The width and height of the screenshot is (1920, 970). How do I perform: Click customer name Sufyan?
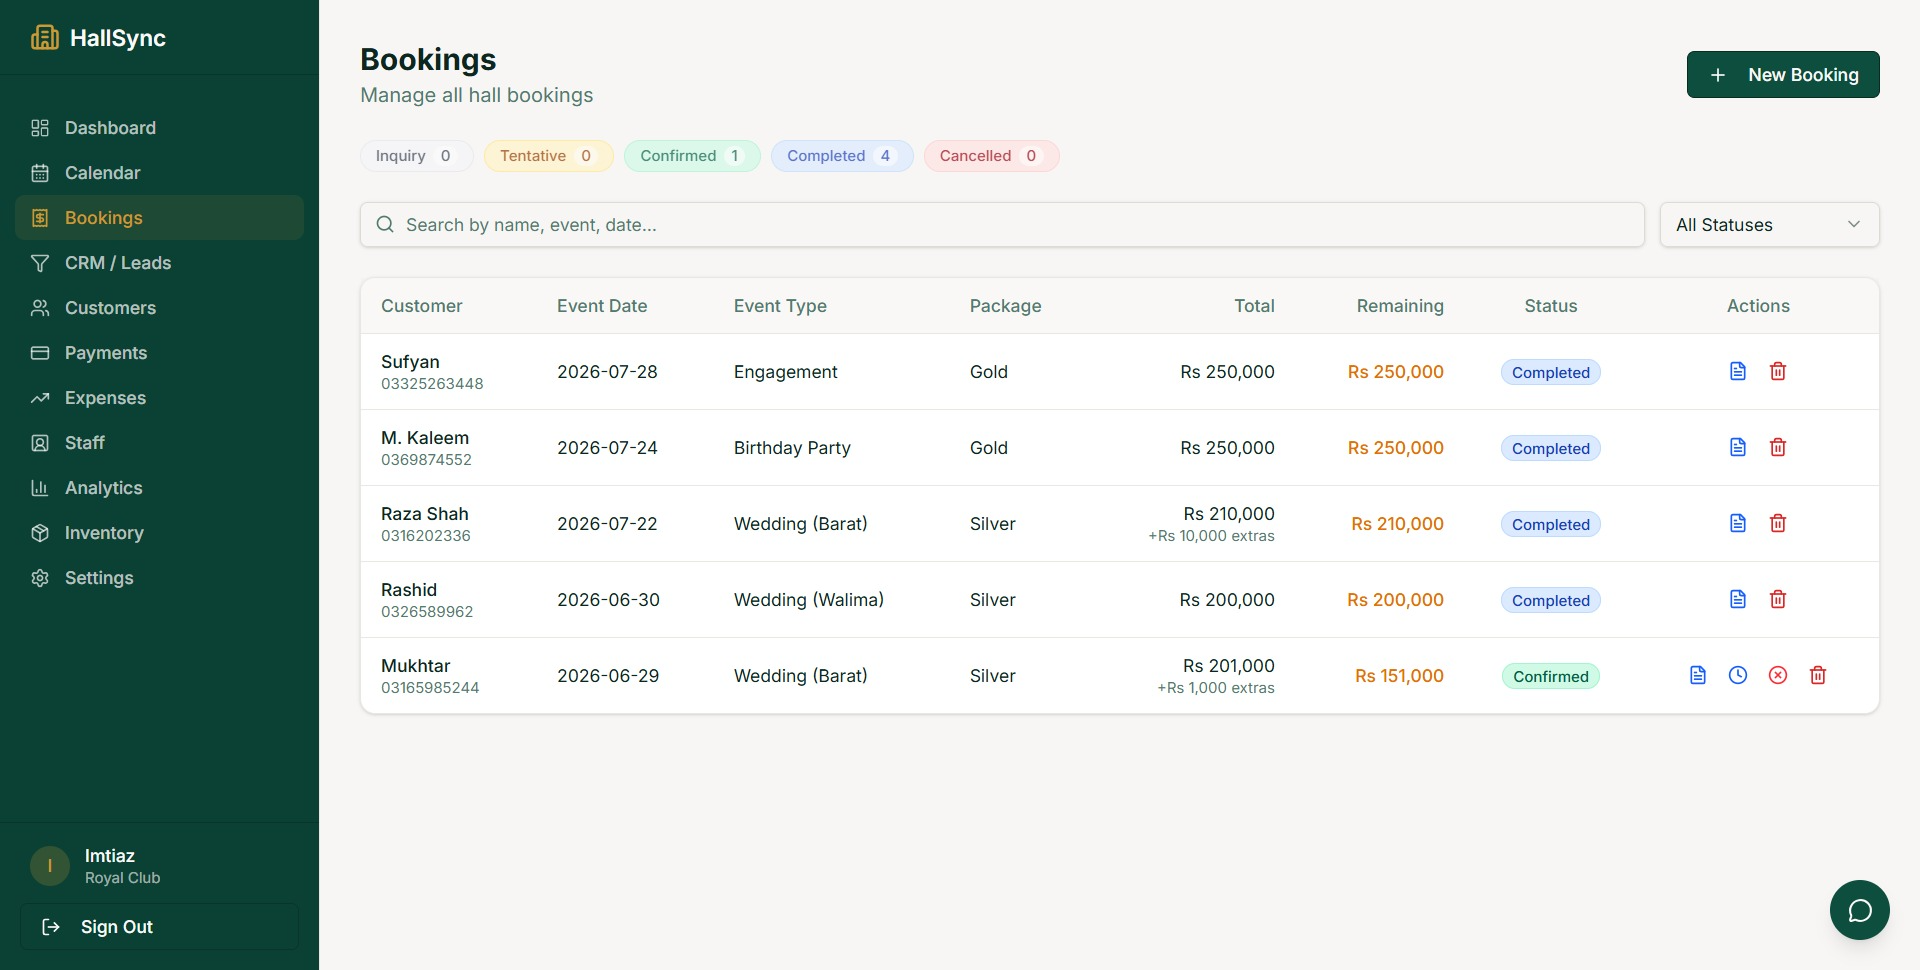[x=410, y=362]
